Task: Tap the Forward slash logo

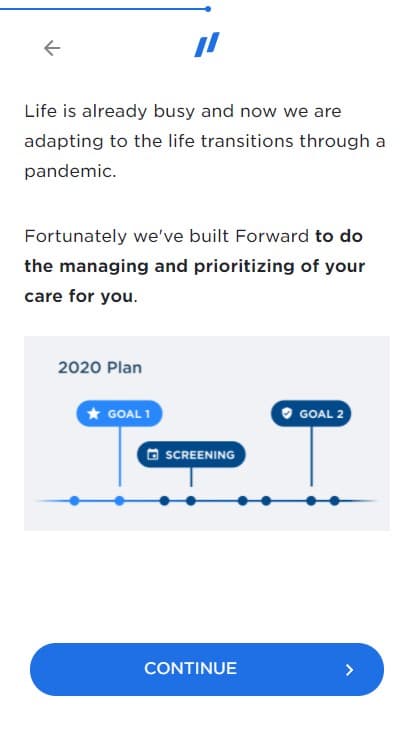Action: (207, 45)
